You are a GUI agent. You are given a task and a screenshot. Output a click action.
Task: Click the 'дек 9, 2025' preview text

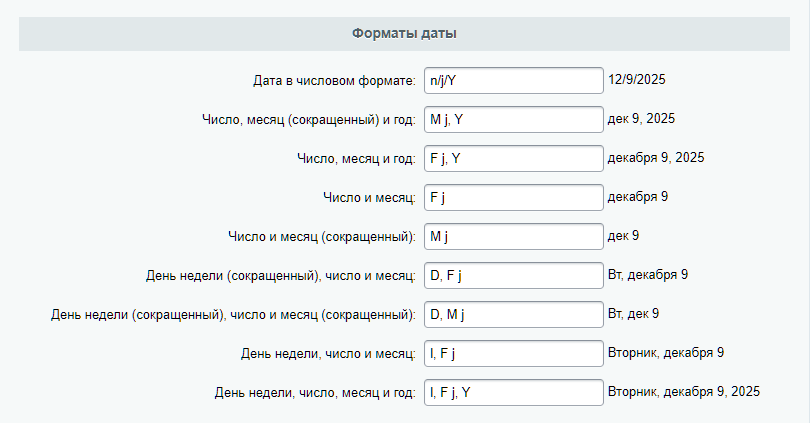[641, 118]
